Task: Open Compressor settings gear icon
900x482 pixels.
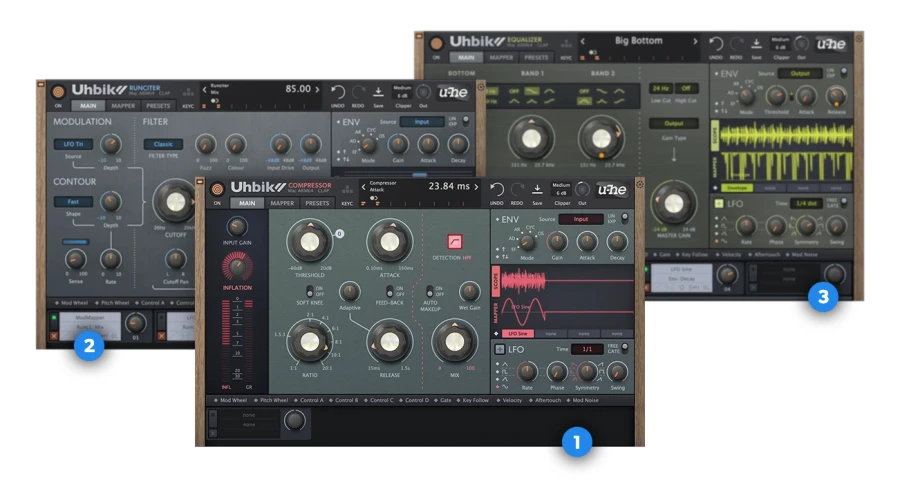Action: [640, 184]
